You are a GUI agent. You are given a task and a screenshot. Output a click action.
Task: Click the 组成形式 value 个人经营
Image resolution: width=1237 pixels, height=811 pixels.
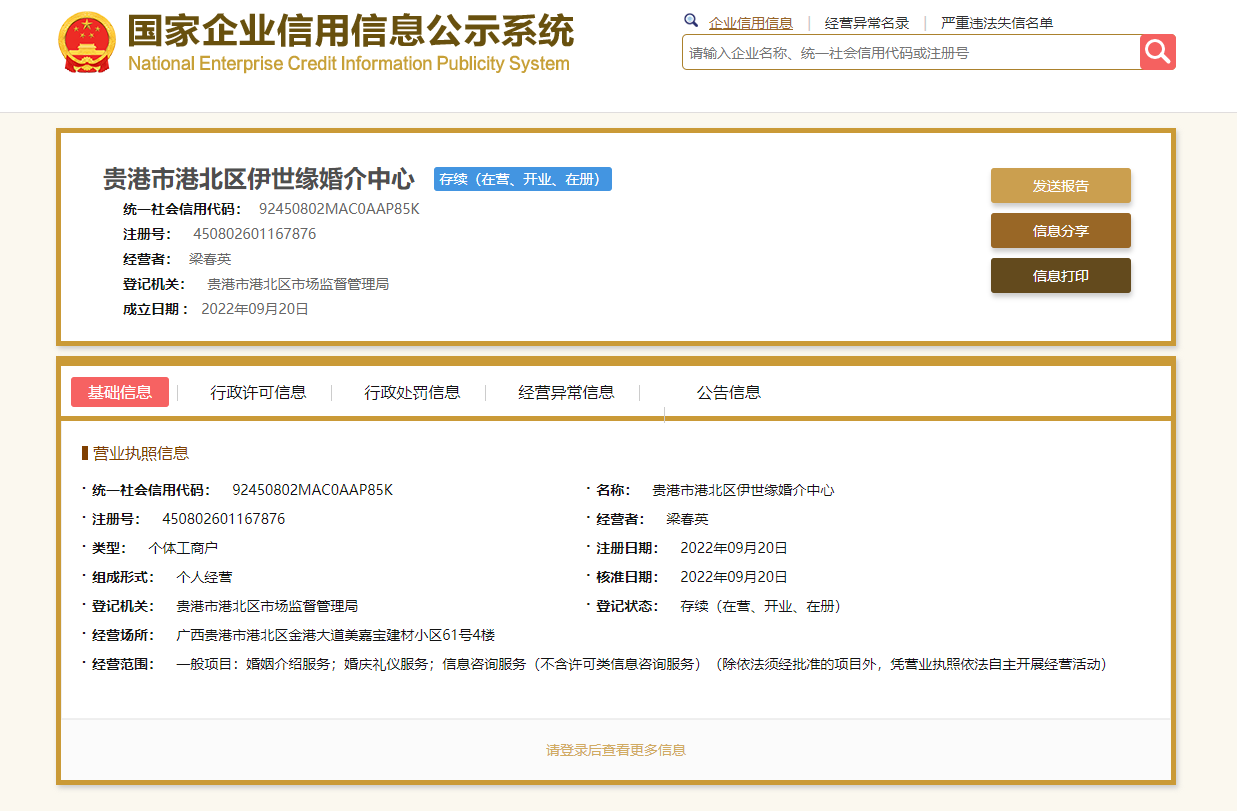pyautogui.click(x=204, y=577)
